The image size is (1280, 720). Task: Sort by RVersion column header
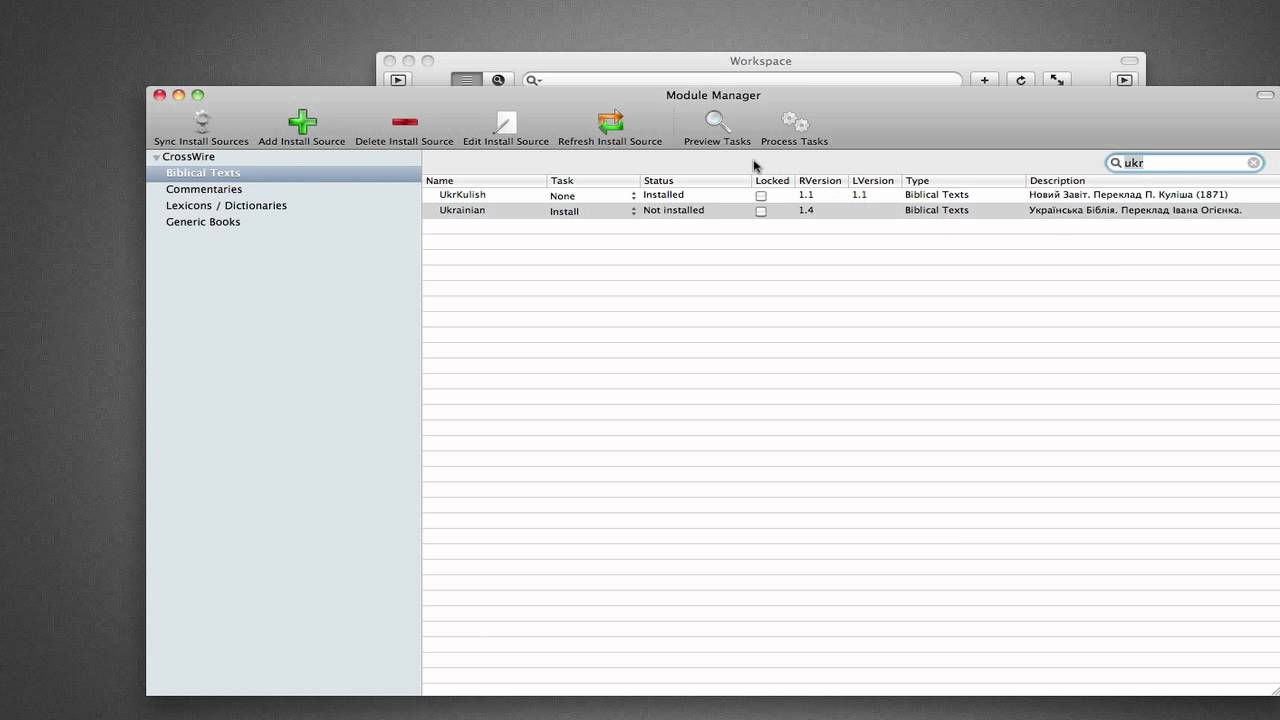(x=821, y=181)
